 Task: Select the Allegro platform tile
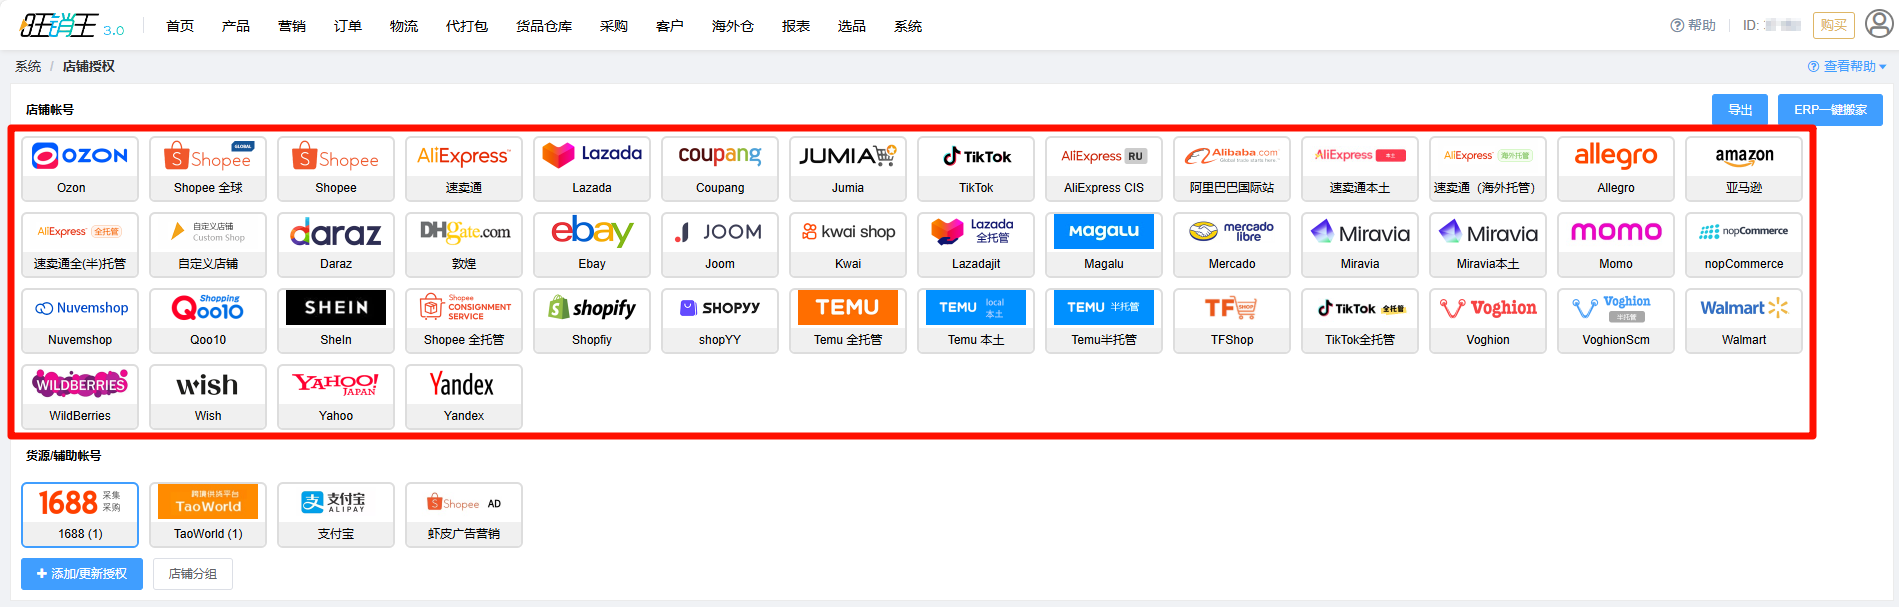1616,169
